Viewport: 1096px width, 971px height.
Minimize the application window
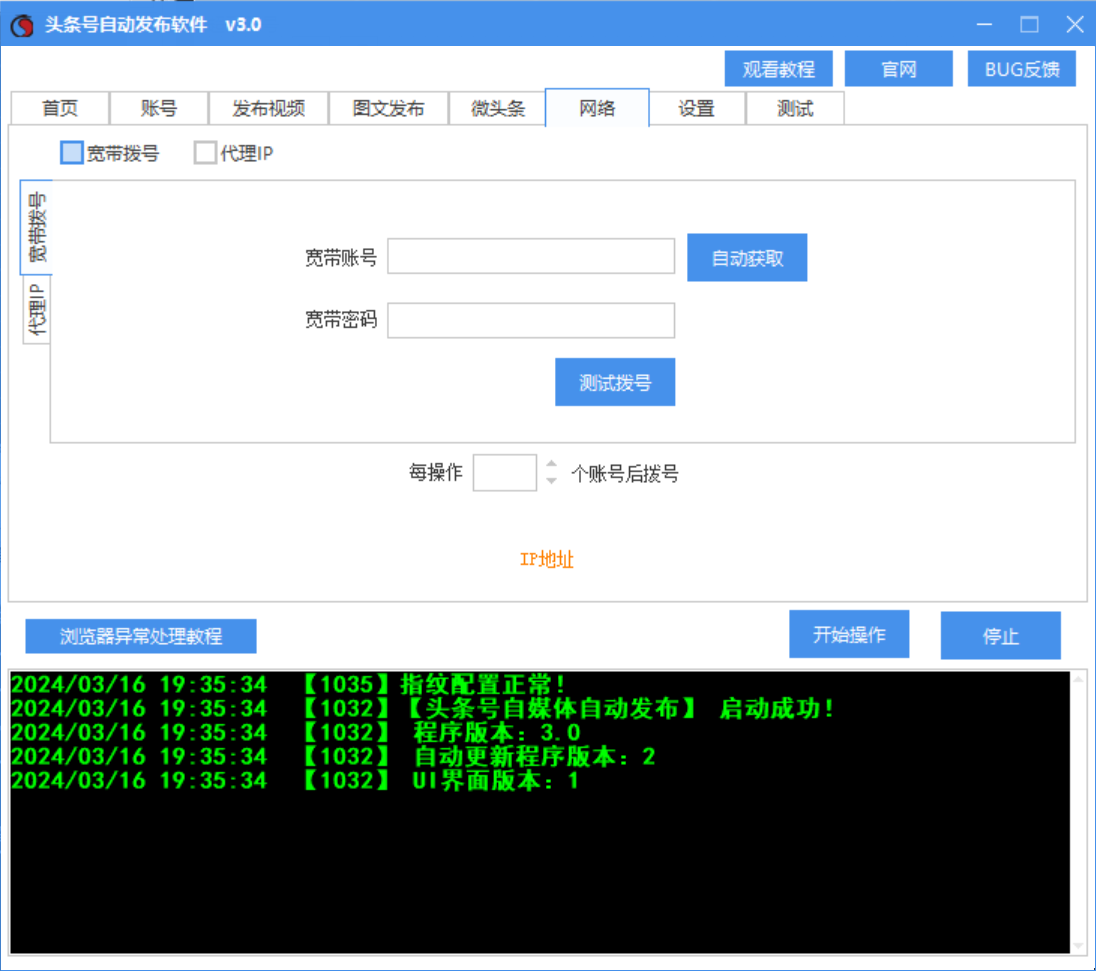pos(984,24)
